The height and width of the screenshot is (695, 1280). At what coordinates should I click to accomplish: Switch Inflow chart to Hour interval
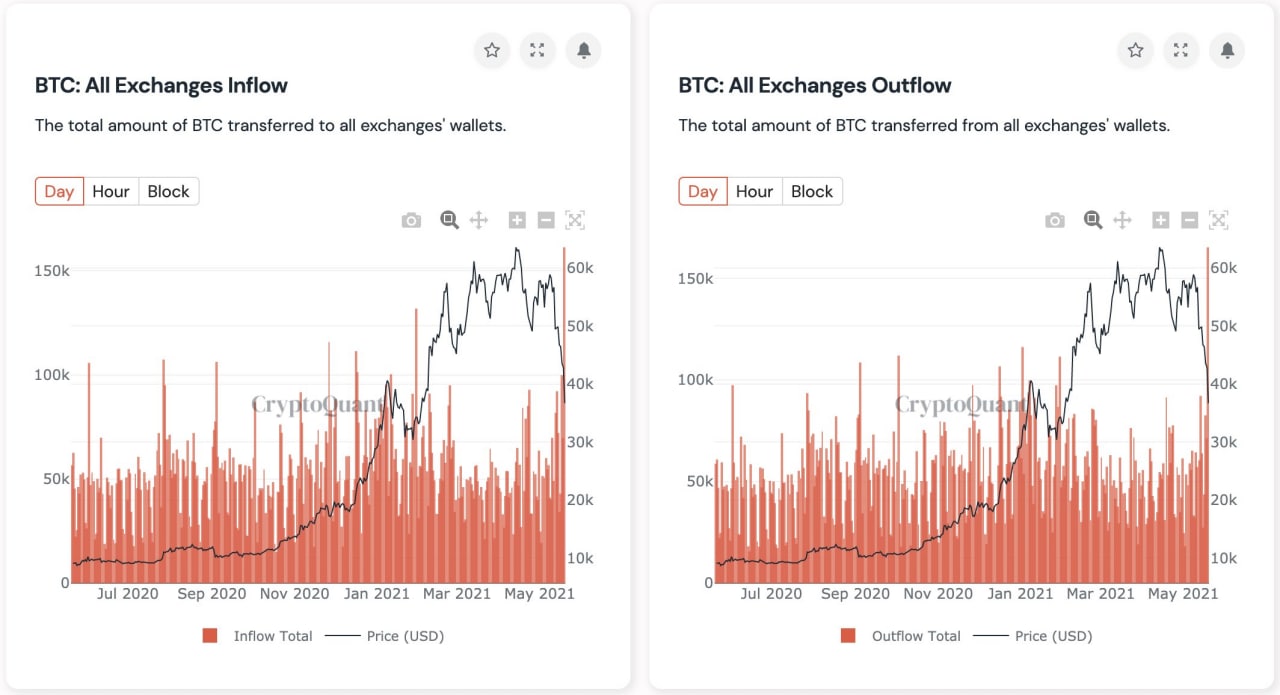tap(111, 191)
